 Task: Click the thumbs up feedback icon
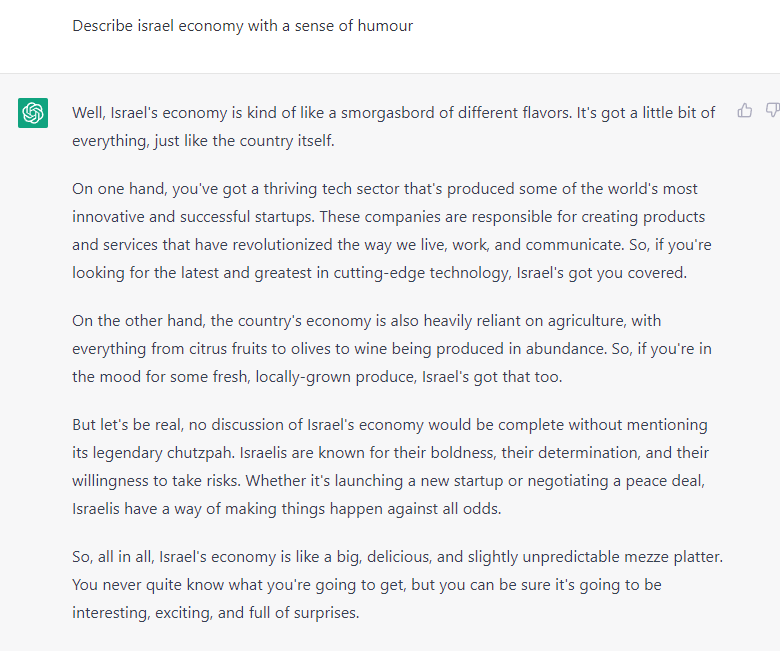click(x=745, y=110)
